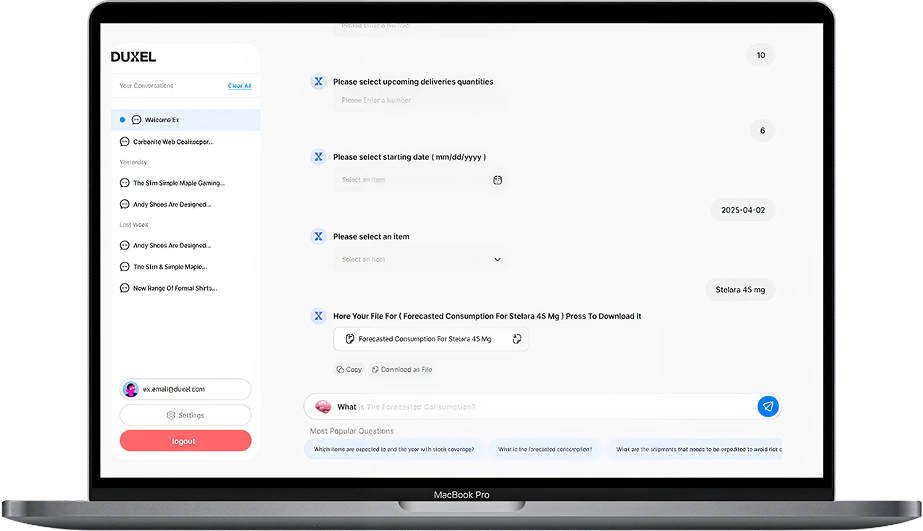Image resolution: width=923 pixels, height=531 pixels.
Task: Click the user avatar next to ex.email@duxel.com
Action: 131,389
